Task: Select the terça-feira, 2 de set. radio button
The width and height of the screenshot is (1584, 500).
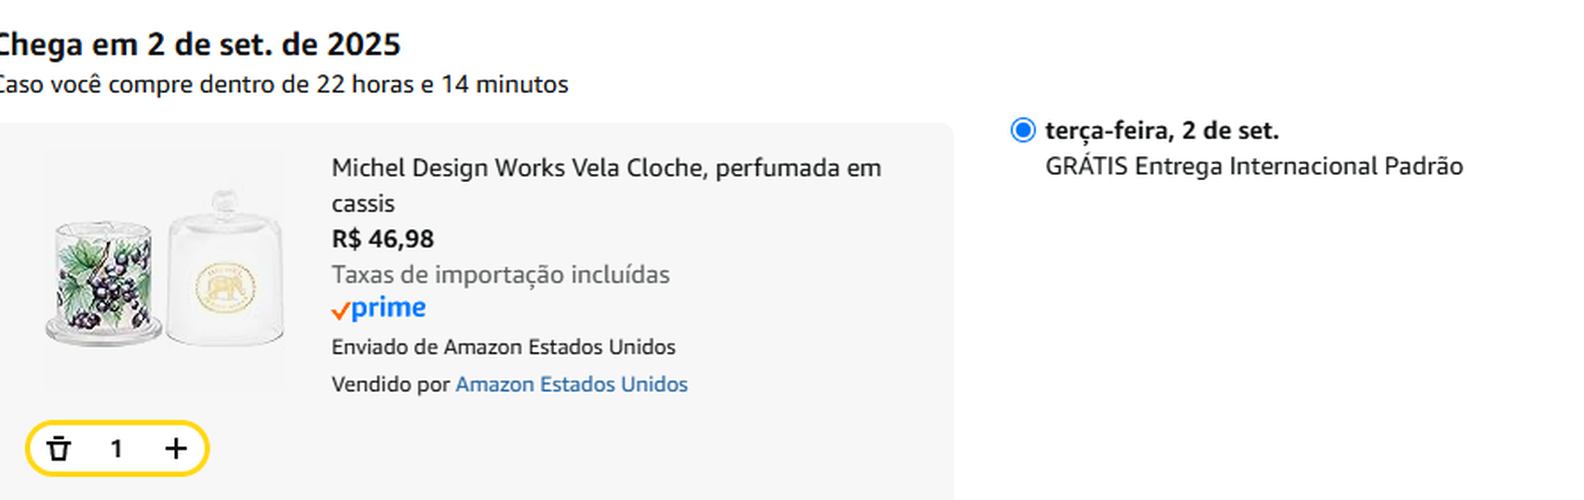Action: click(1022, 130)
